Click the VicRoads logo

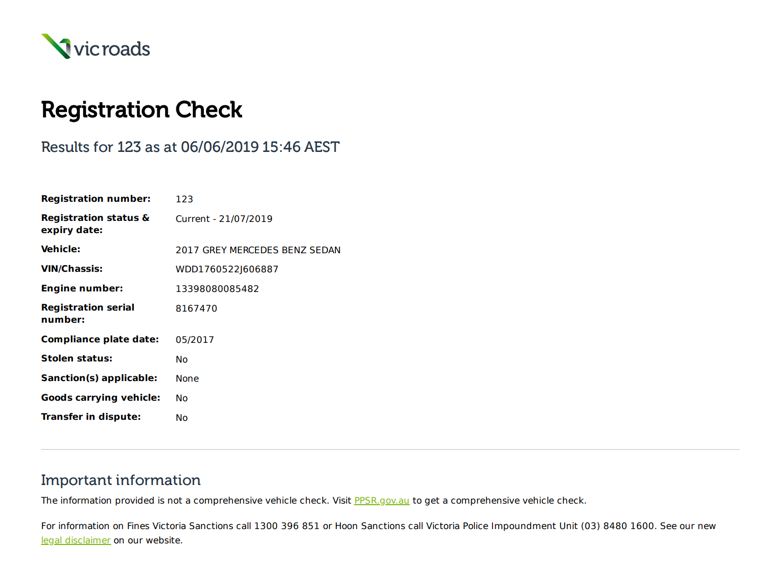point(95,47)
